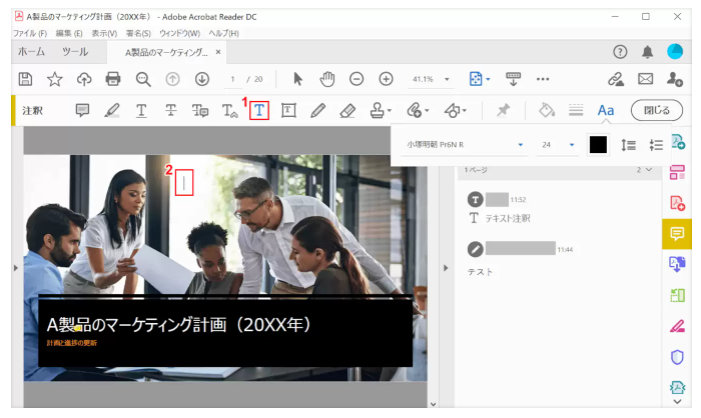Click the 閉じる button
701x418 pixels.
coord(657,110)
